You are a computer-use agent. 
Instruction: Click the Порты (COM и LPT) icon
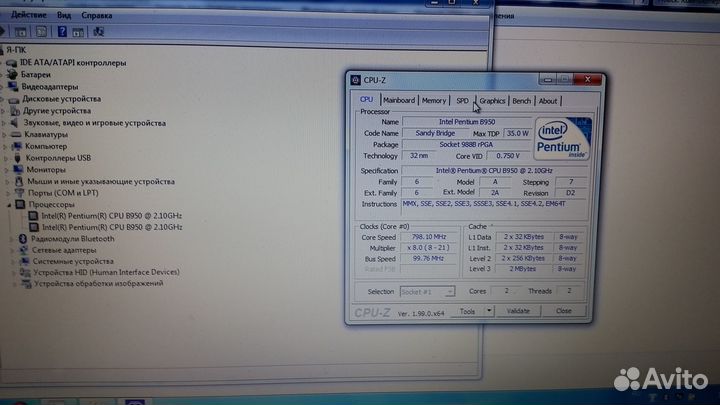(x=20, y=193)
